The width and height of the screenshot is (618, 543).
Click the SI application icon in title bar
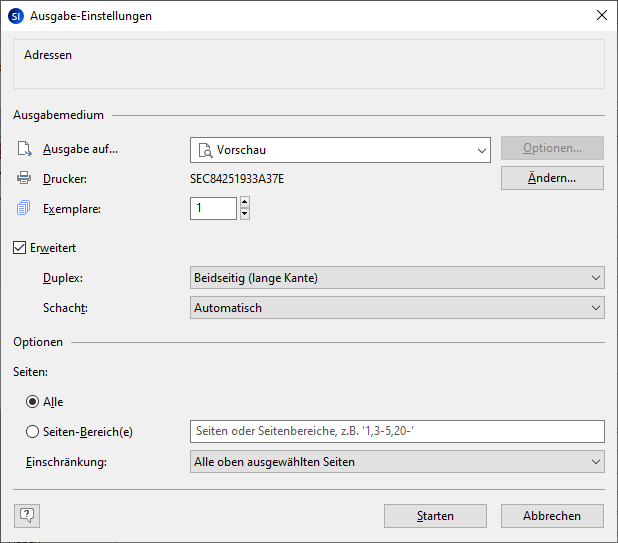click(15, 16)
